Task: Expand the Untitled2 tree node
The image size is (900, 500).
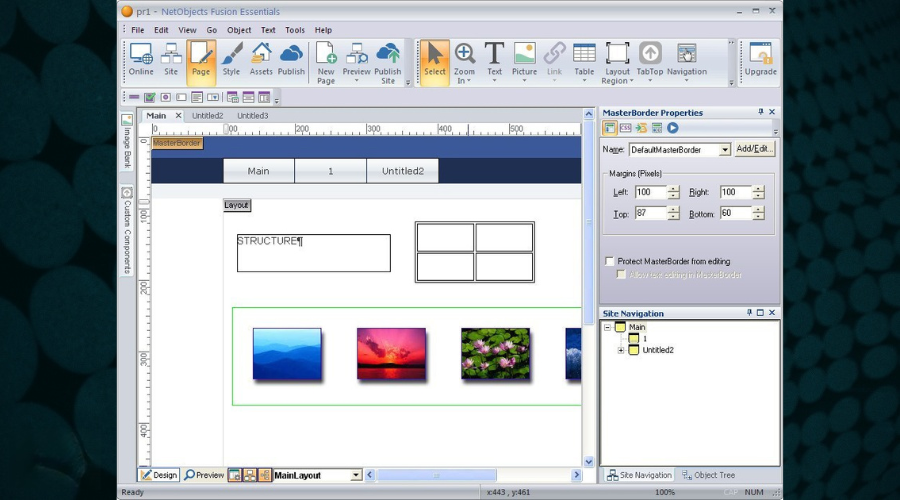Action: pyautogui.click(x=621, y=350)
